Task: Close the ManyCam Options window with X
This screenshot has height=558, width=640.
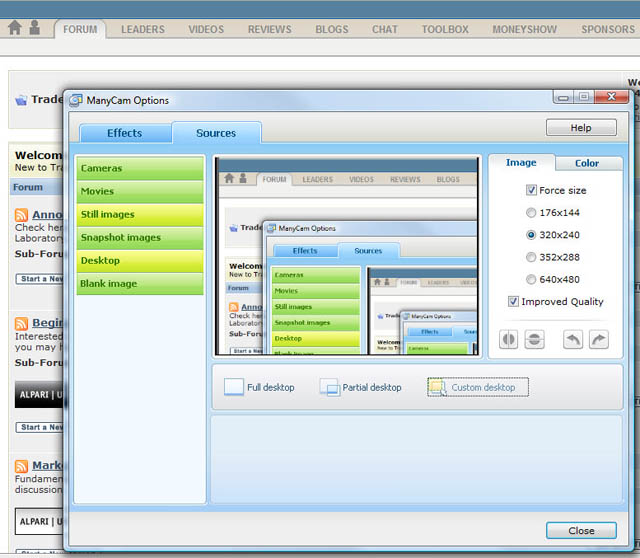Action: click(x=611, y=97)
